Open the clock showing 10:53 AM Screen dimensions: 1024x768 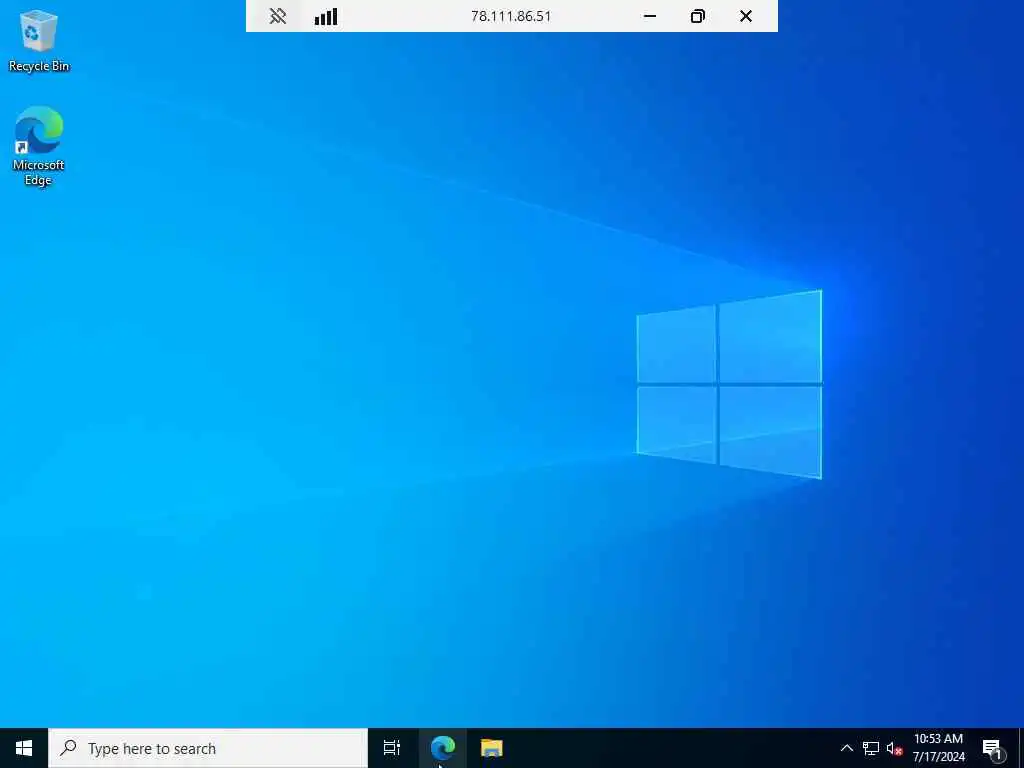tap(938, 748)
